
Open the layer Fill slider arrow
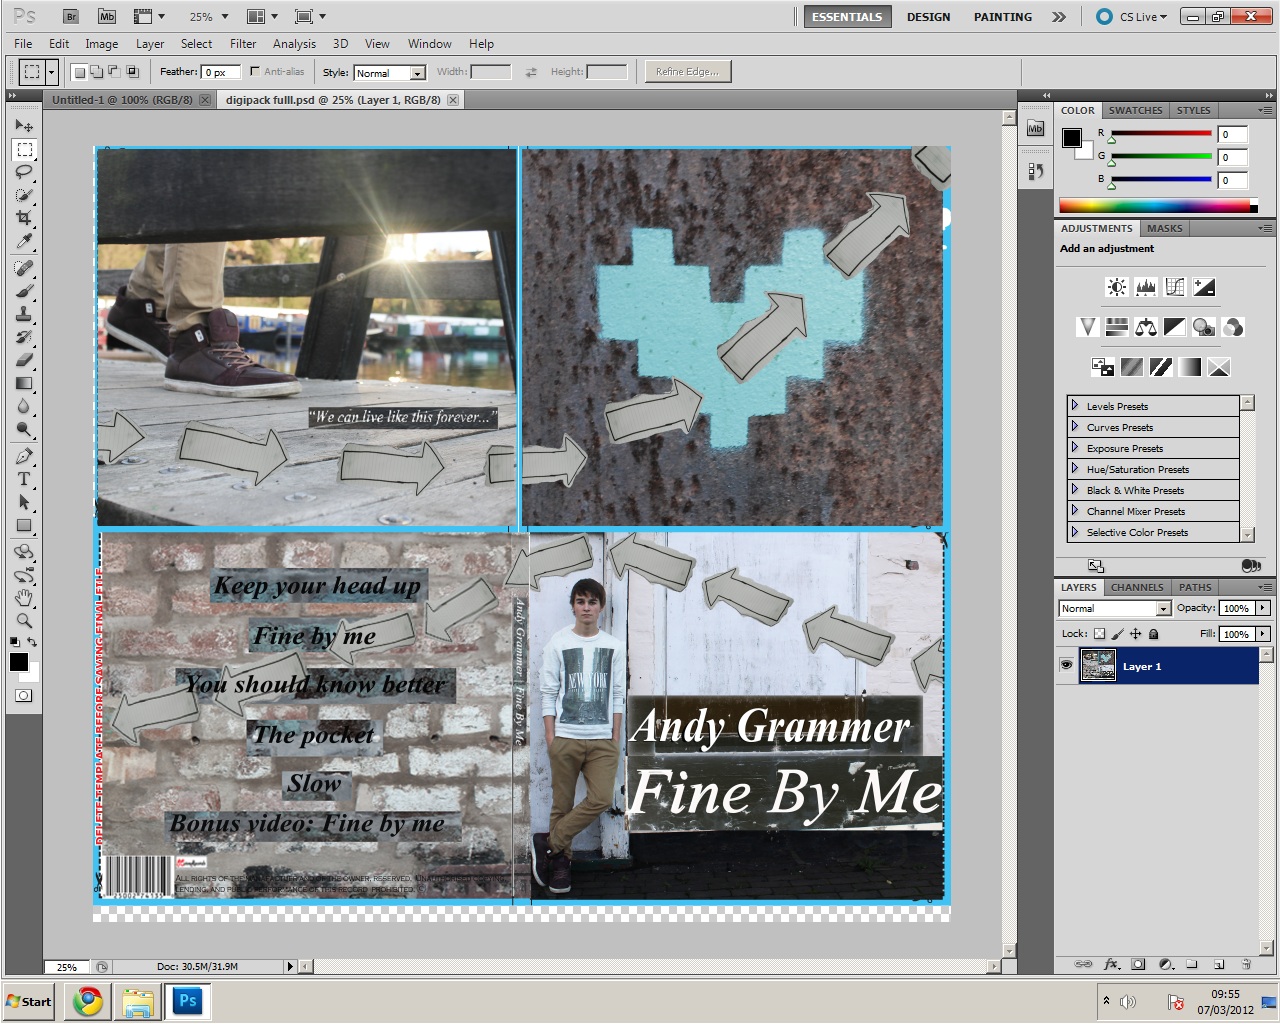(x=1263, y=634)
